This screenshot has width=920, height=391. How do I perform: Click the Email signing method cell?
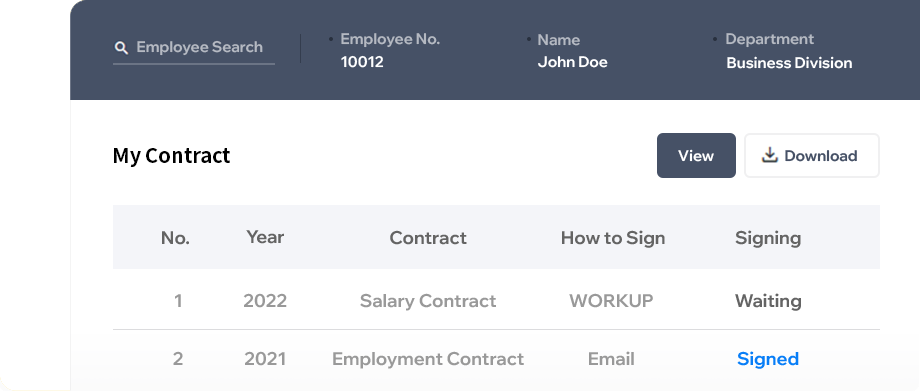pos(611,359)
